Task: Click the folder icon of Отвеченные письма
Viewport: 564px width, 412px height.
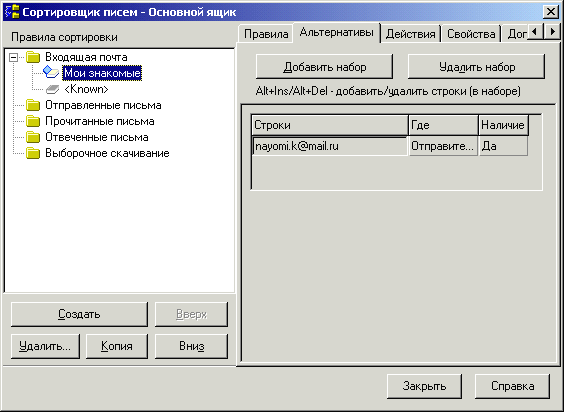Action: (x=33, y=137)
